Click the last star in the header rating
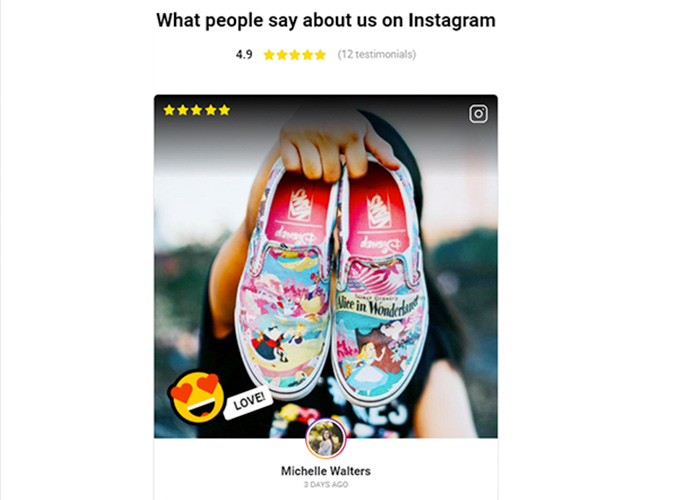 point(320,54)
